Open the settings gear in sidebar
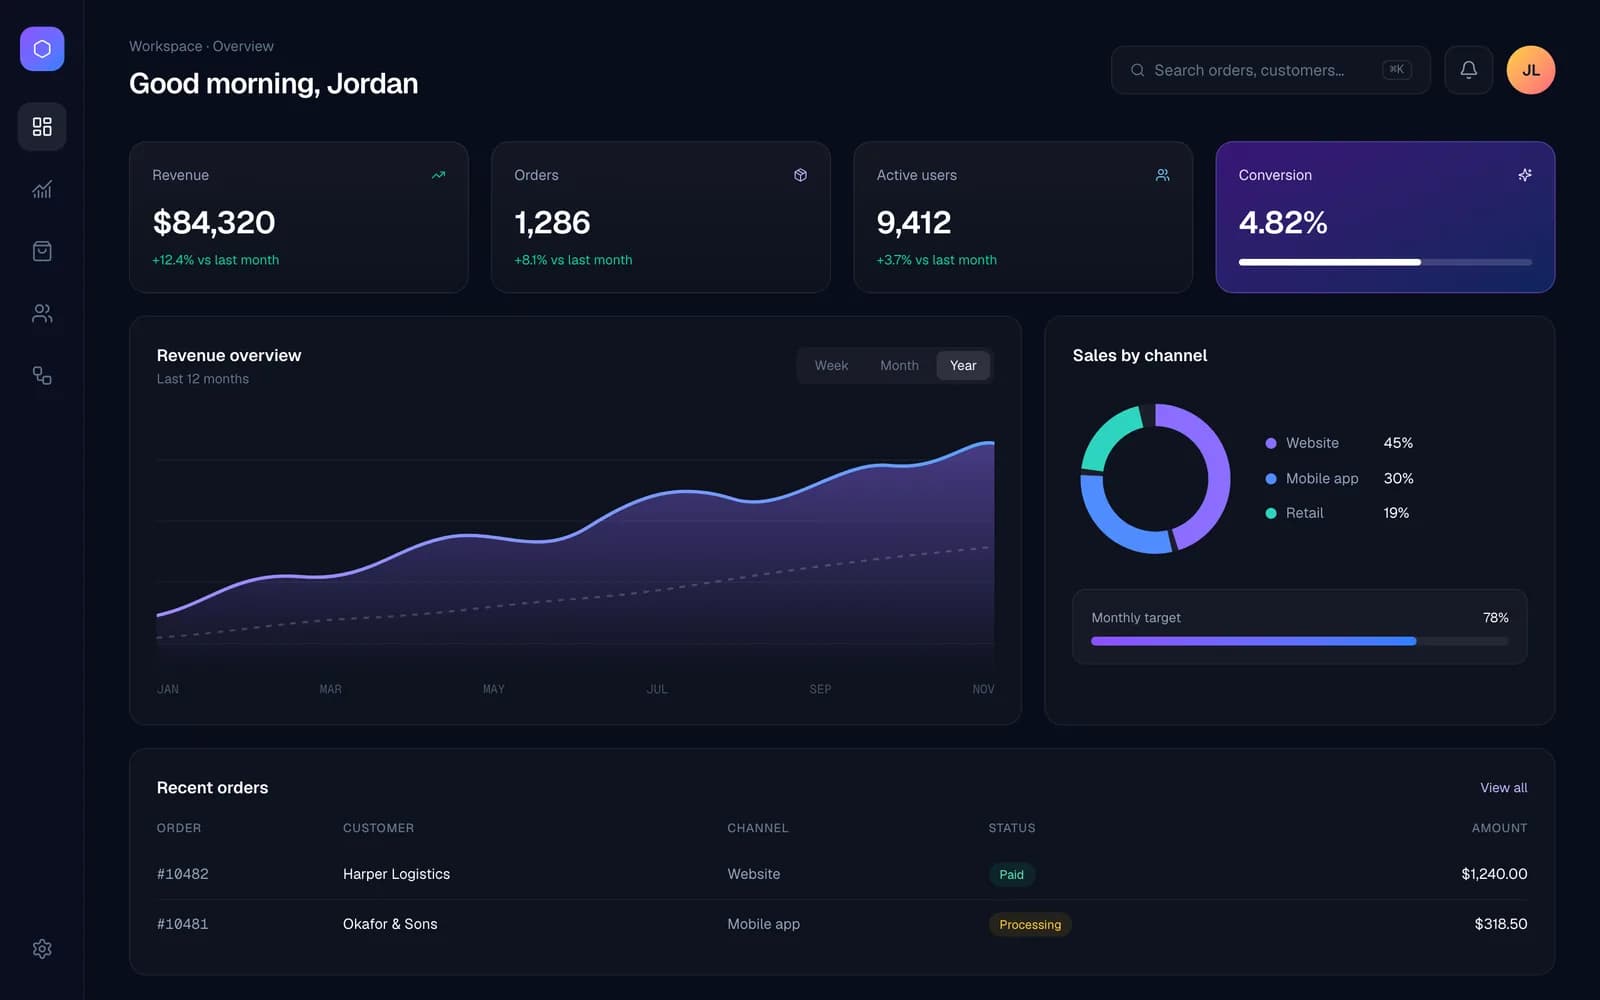The image size is (1600, 1000). pos(42,949)
